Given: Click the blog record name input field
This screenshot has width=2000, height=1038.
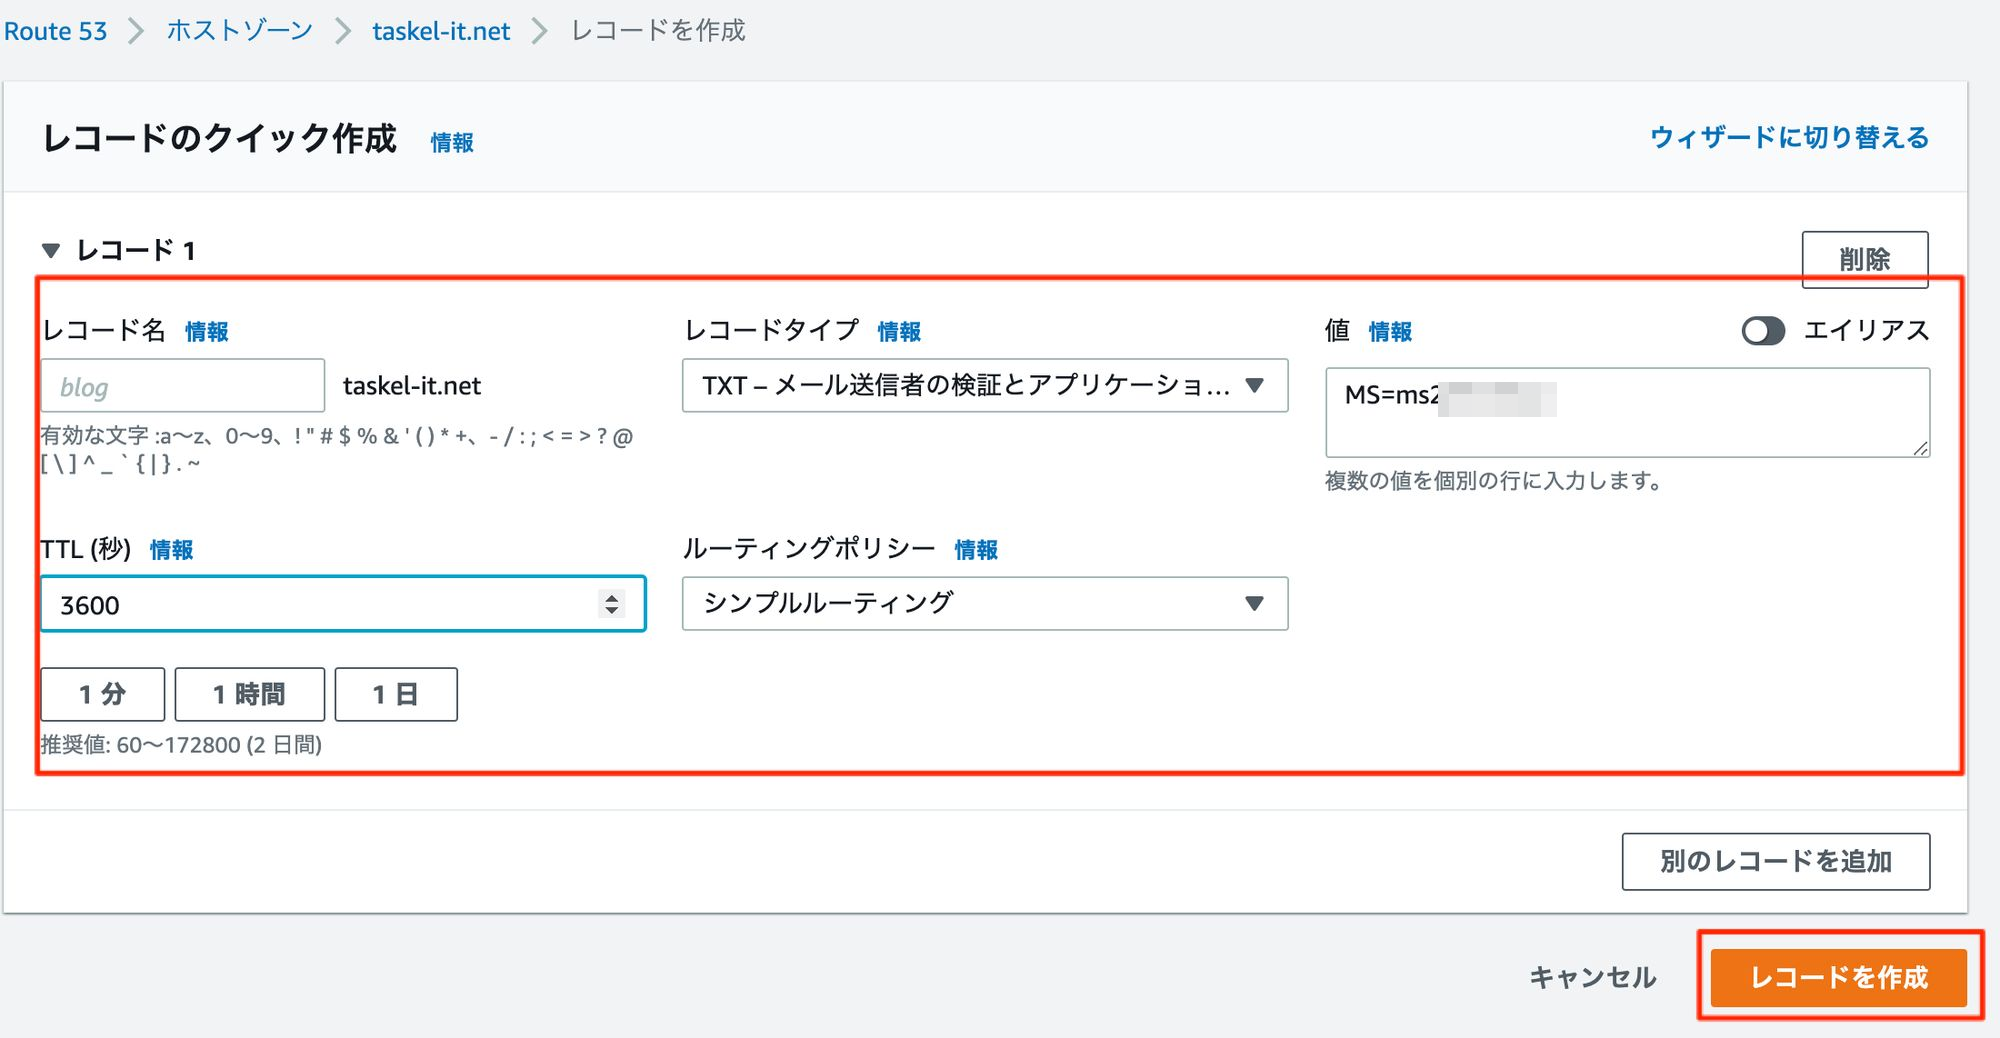Looking at the screenshot, I should (x=183, y=386).
